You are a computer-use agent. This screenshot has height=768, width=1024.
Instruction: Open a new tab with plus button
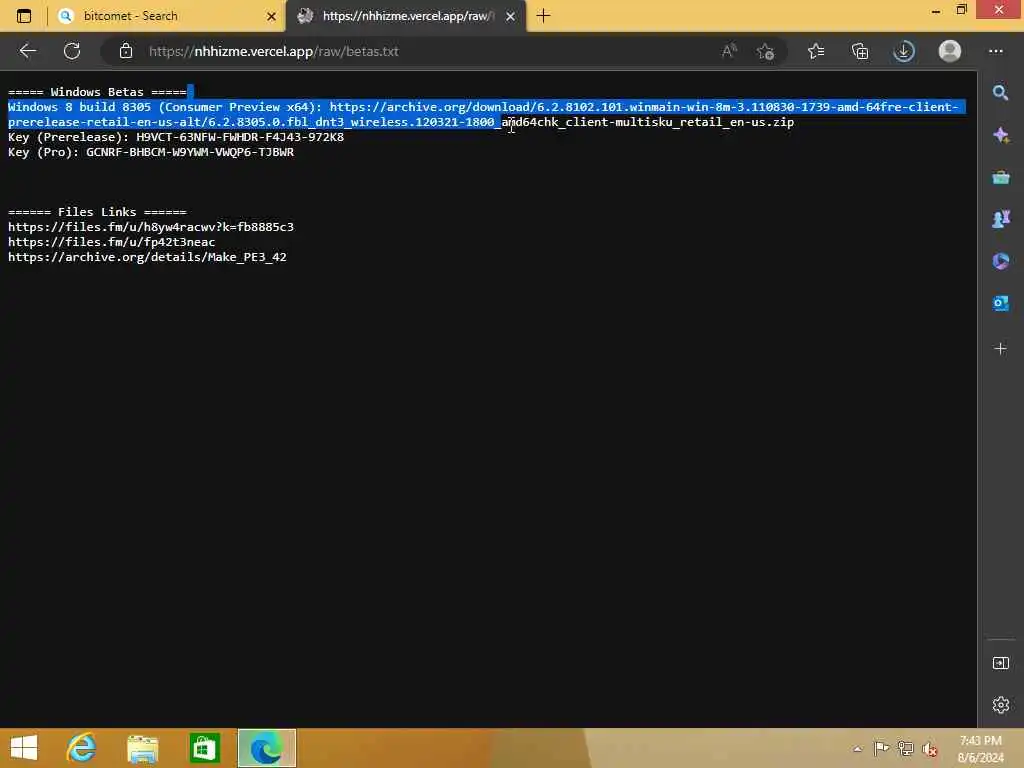pyautogui.click(x=543, y=16)
